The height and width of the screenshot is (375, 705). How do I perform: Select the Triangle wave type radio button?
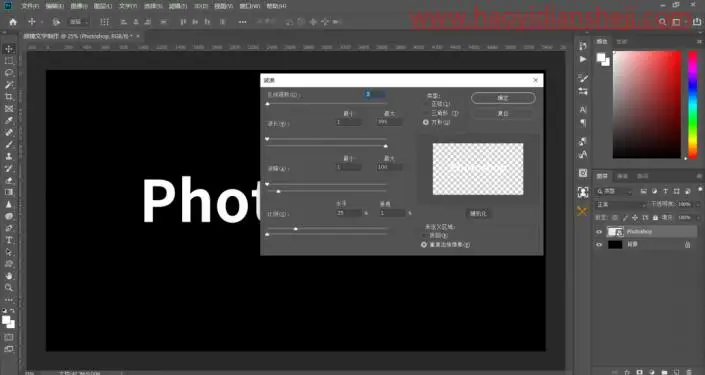425,113
